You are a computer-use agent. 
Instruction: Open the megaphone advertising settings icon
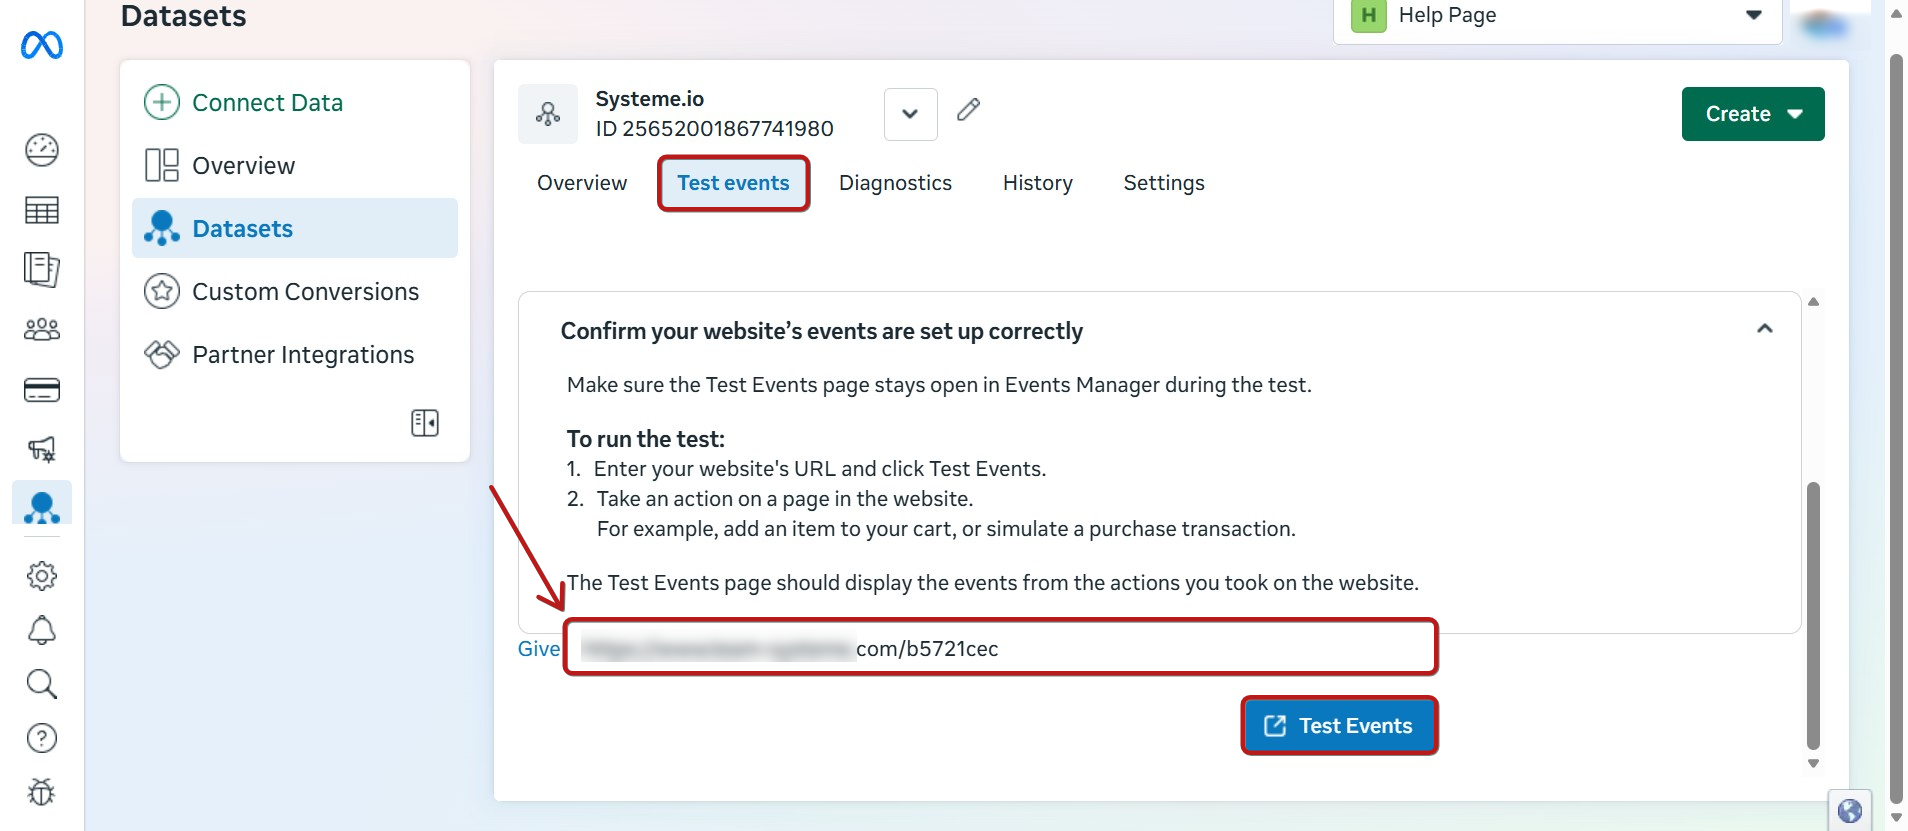pos(42,449)
